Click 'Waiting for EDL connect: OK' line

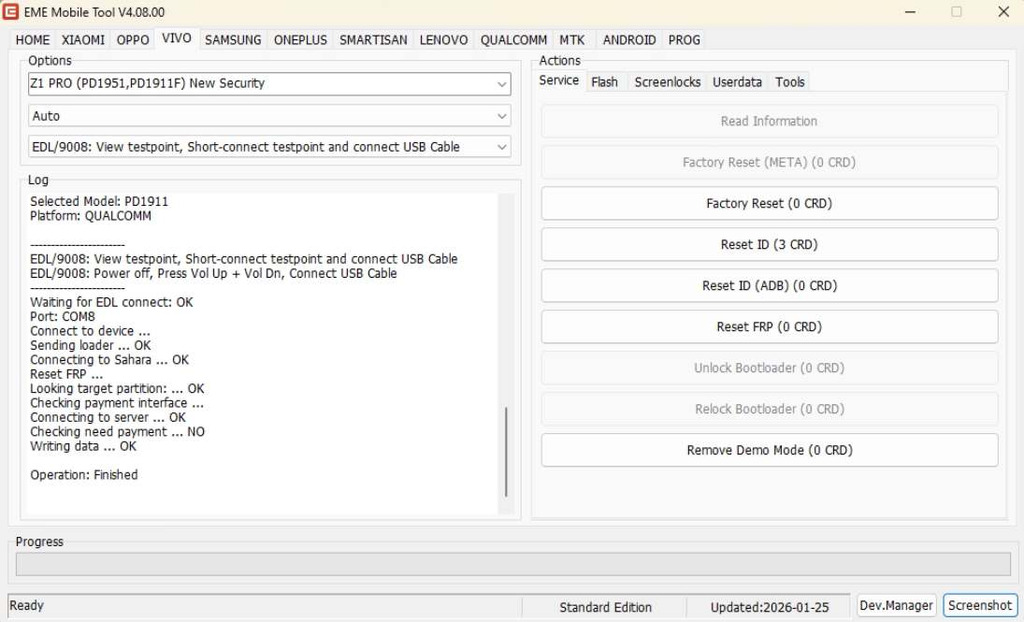click(x=112, y=302)
